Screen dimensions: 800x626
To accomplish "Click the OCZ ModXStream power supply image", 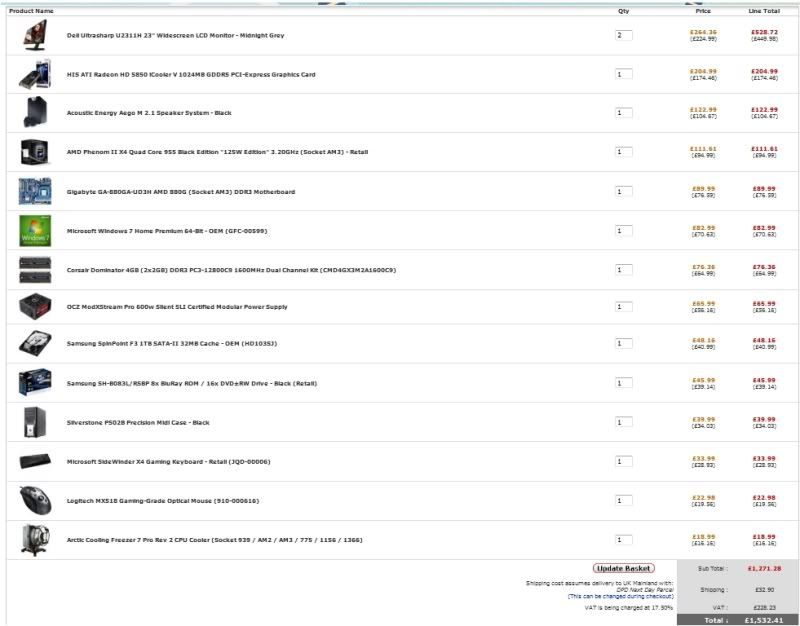I will click(35, 307).
